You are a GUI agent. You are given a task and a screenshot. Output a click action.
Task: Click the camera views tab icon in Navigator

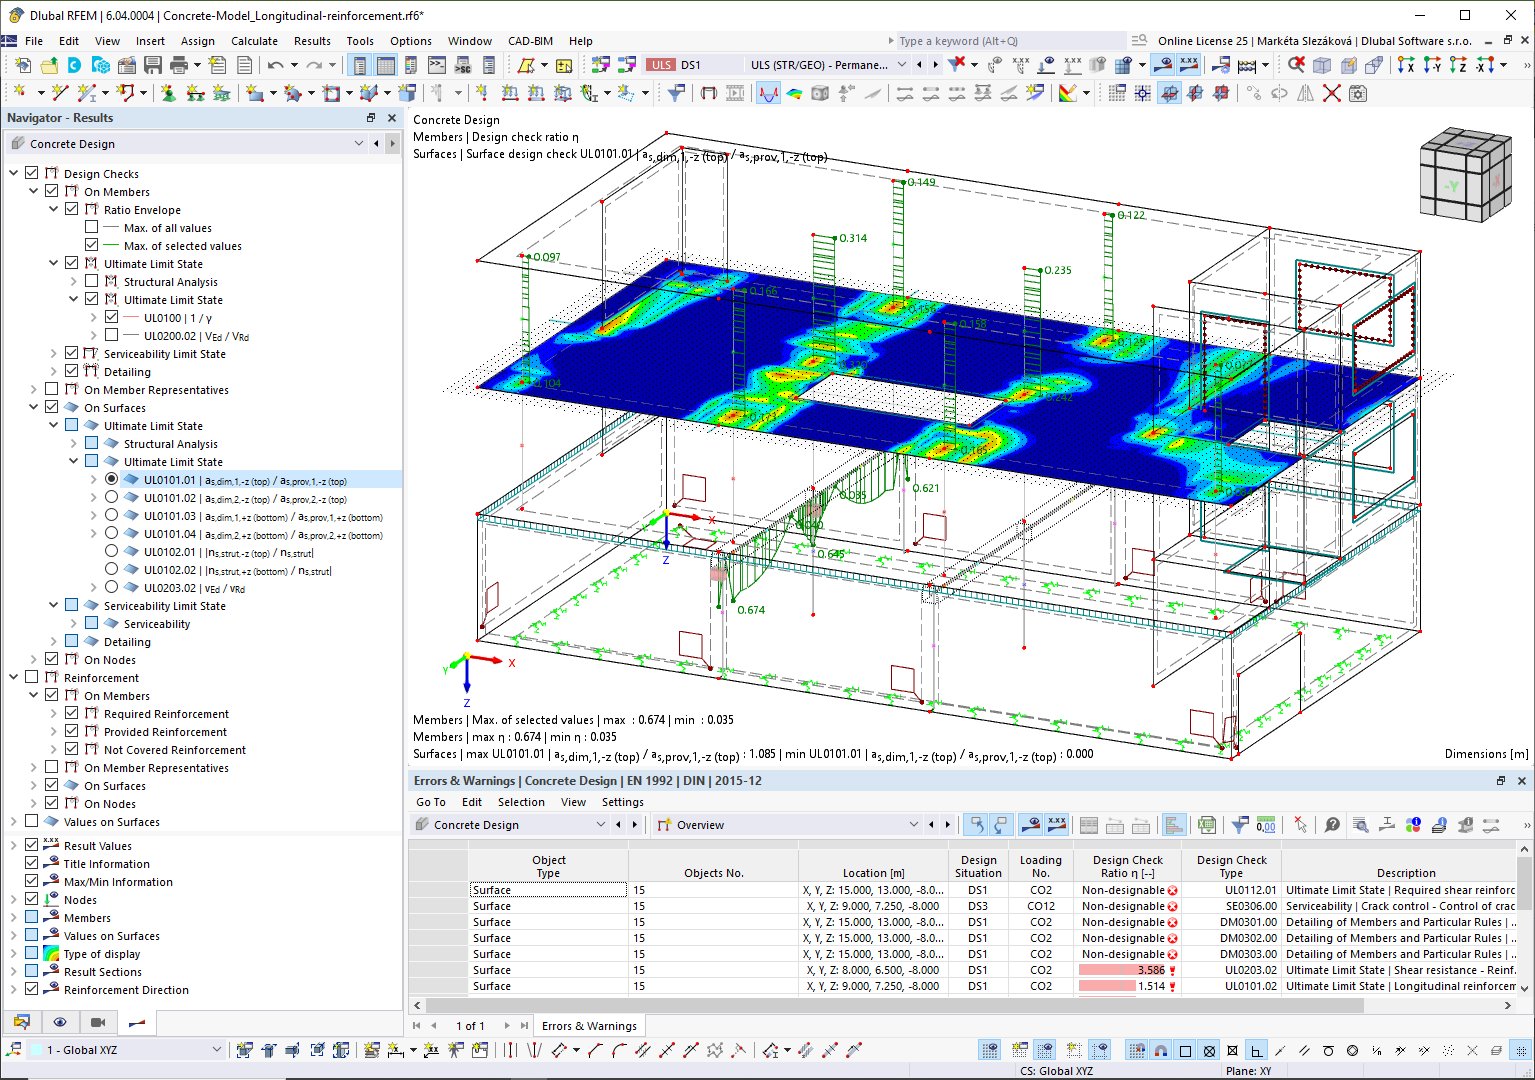(98, 1022)
